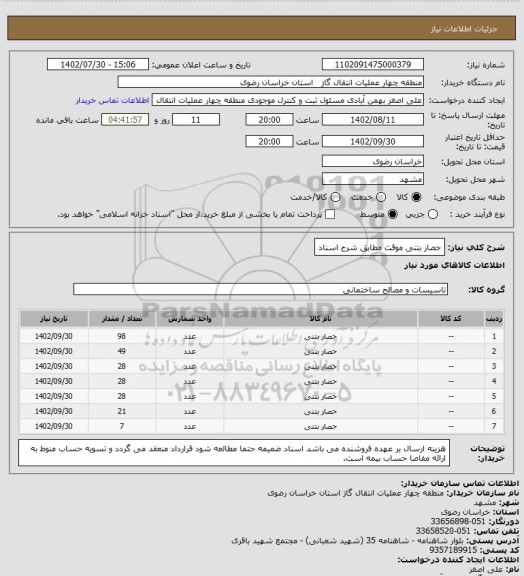
Task: Click the buyer notes description box
Action: 234,453
